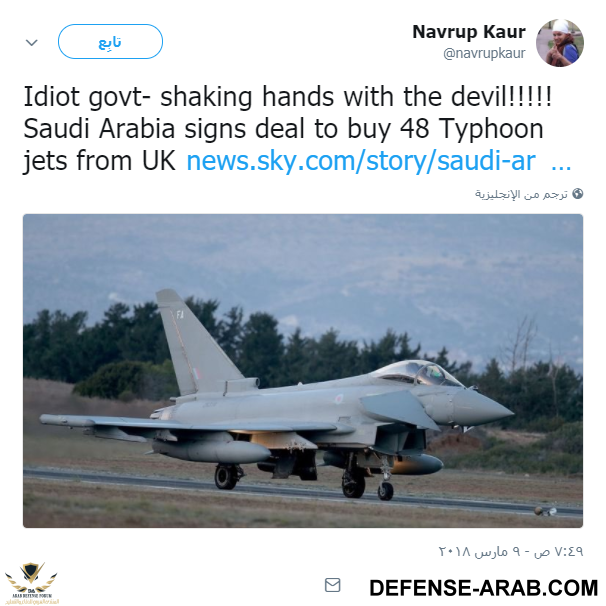Screen dimensions: 606x606
Task: Select ترجم من الإنجليزية translate text
Action: (521, 194)
